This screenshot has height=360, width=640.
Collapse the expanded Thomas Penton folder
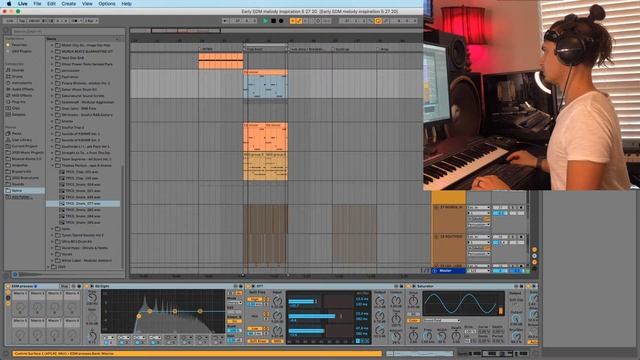[52, 165]
